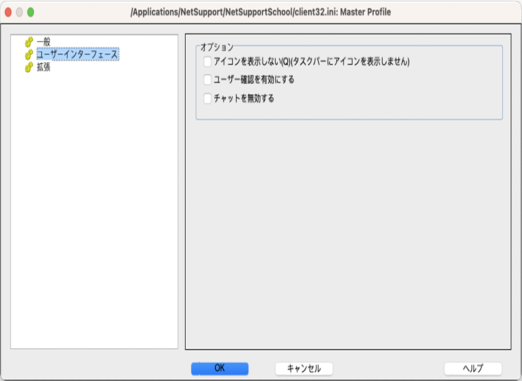Image resolution: width=522 pixels, height=381 pixels.
Task: Open help via the ヘルプ button
Action: tap(473, 368)
